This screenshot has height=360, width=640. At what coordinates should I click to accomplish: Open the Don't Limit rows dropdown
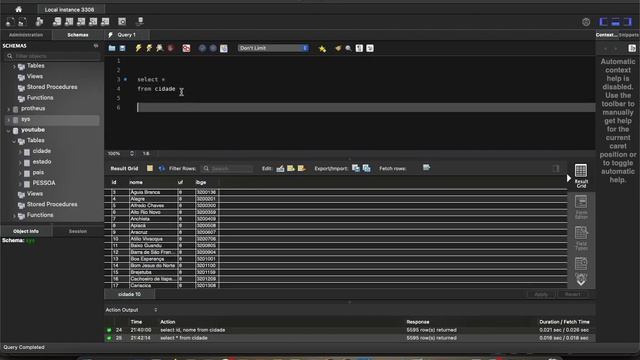(x=273, y=48)
